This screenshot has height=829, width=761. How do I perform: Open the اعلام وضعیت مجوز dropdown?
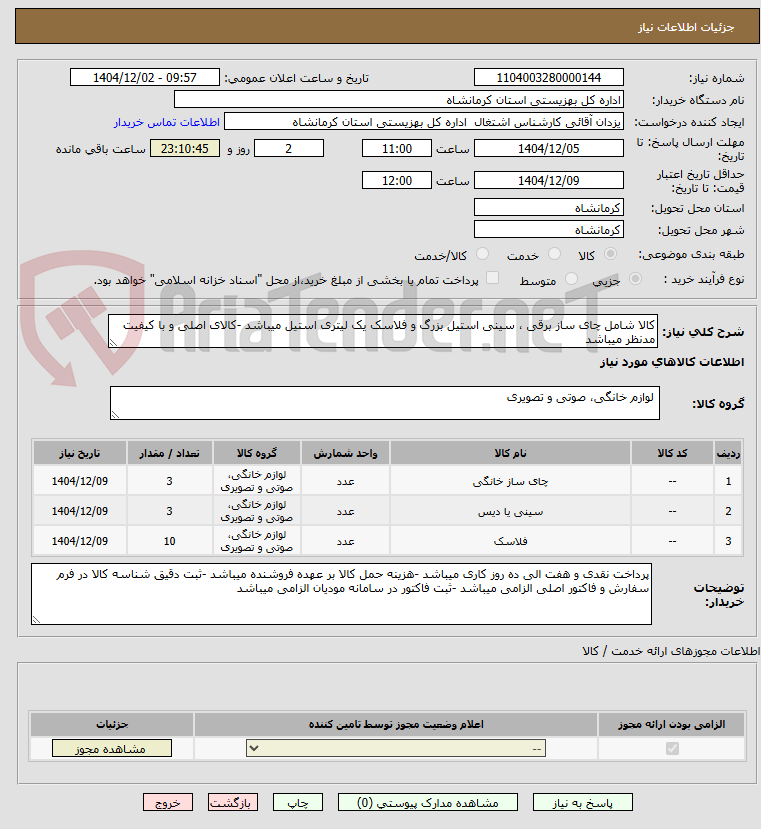[x=396, y=749]
